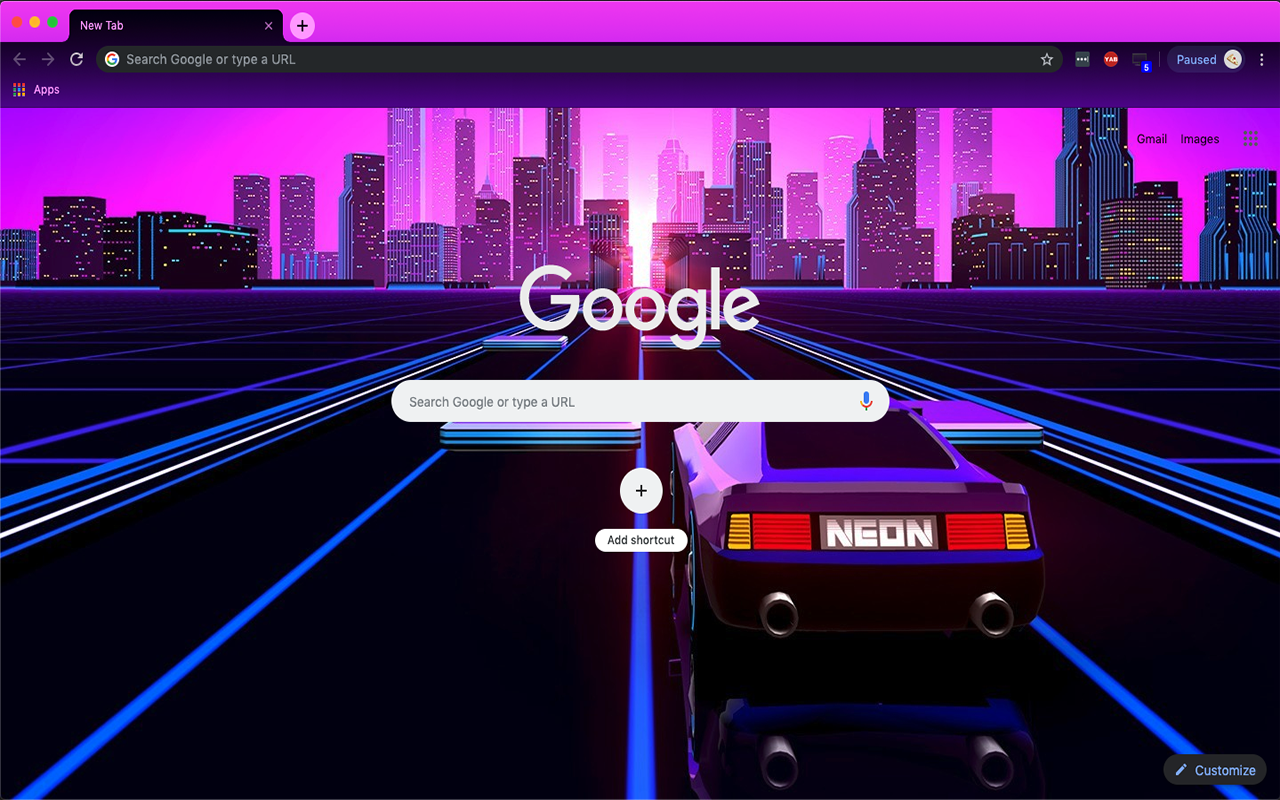Click the Add shortcut plus button
Screen dimensions: 1280x800
[x=641, y=491]
